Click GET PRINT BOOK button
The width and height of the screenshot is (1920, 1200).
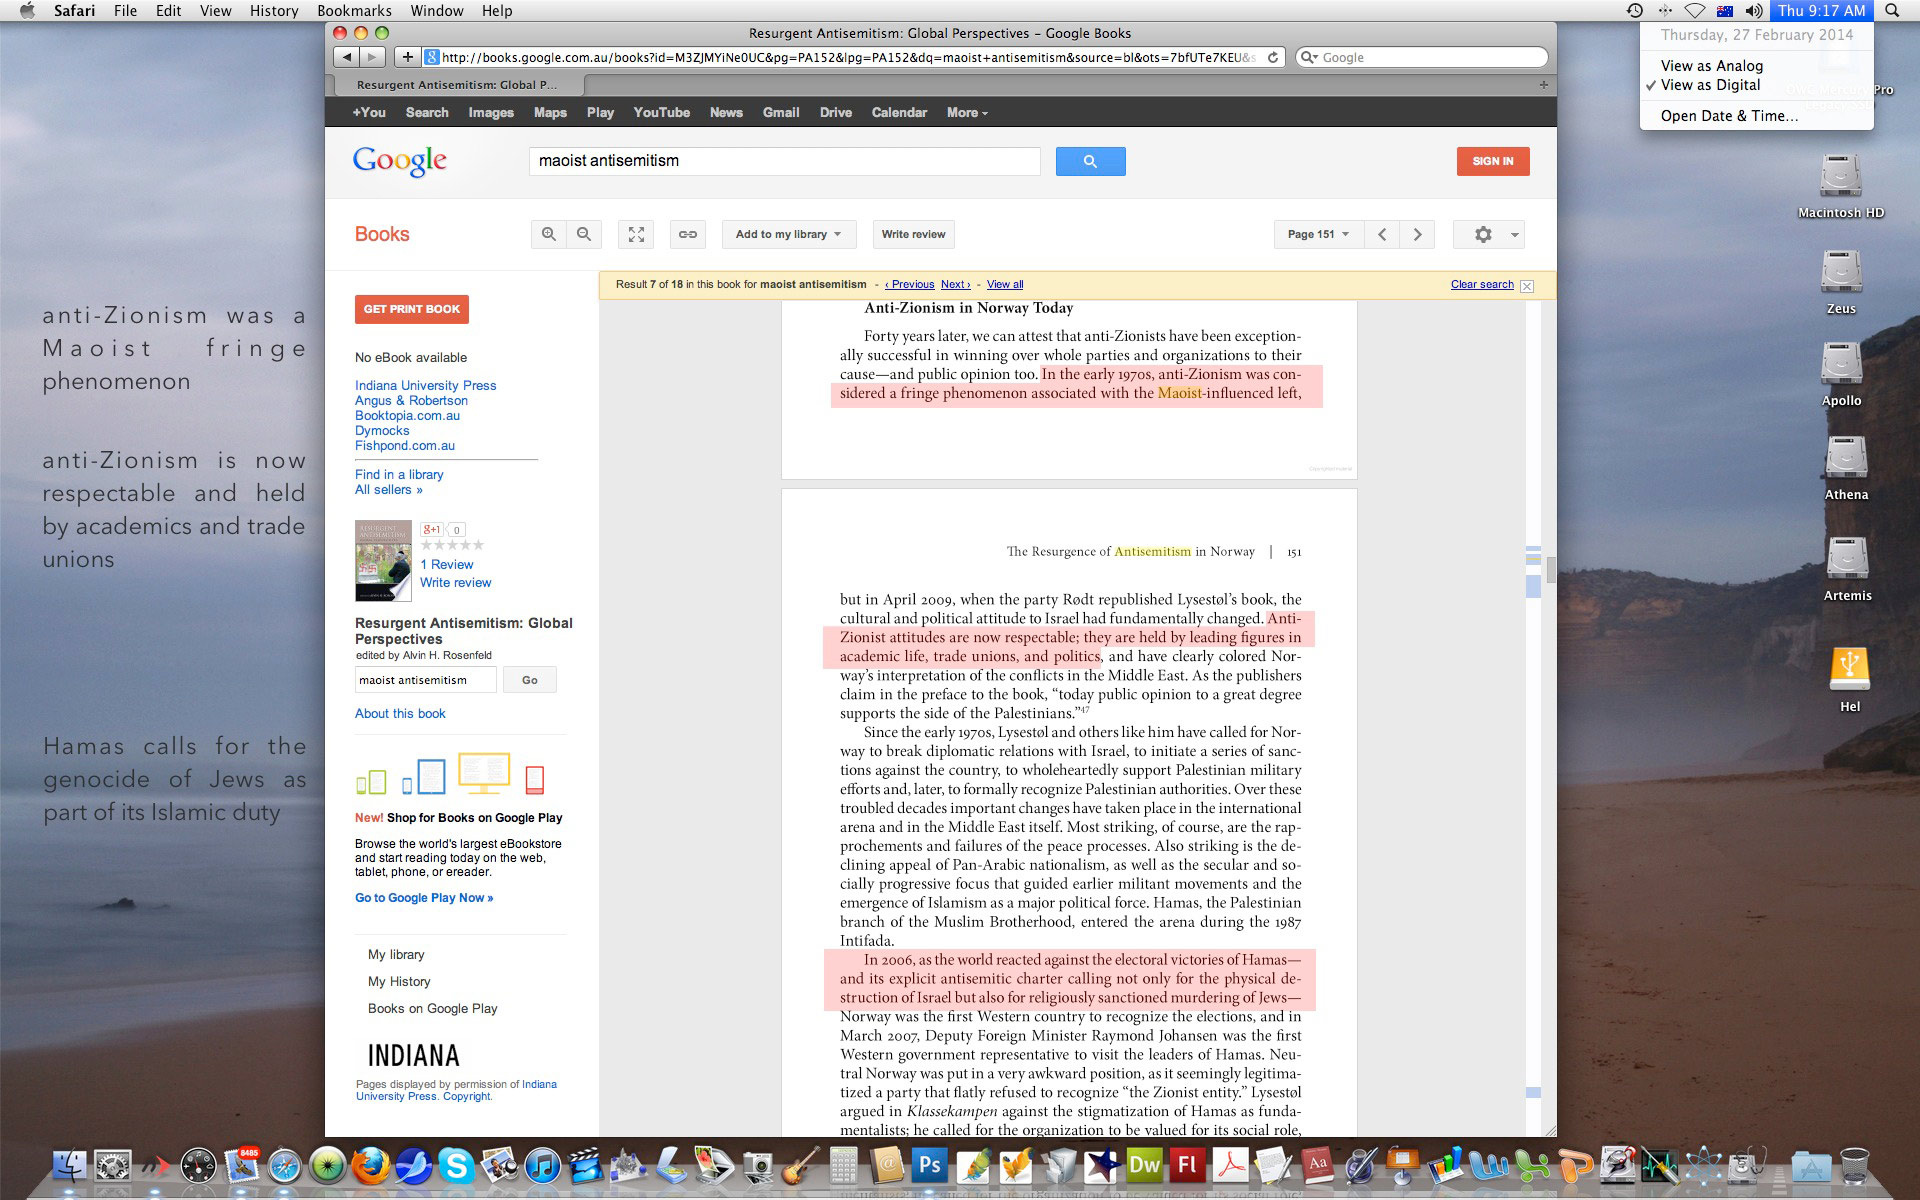pos(412,309)
